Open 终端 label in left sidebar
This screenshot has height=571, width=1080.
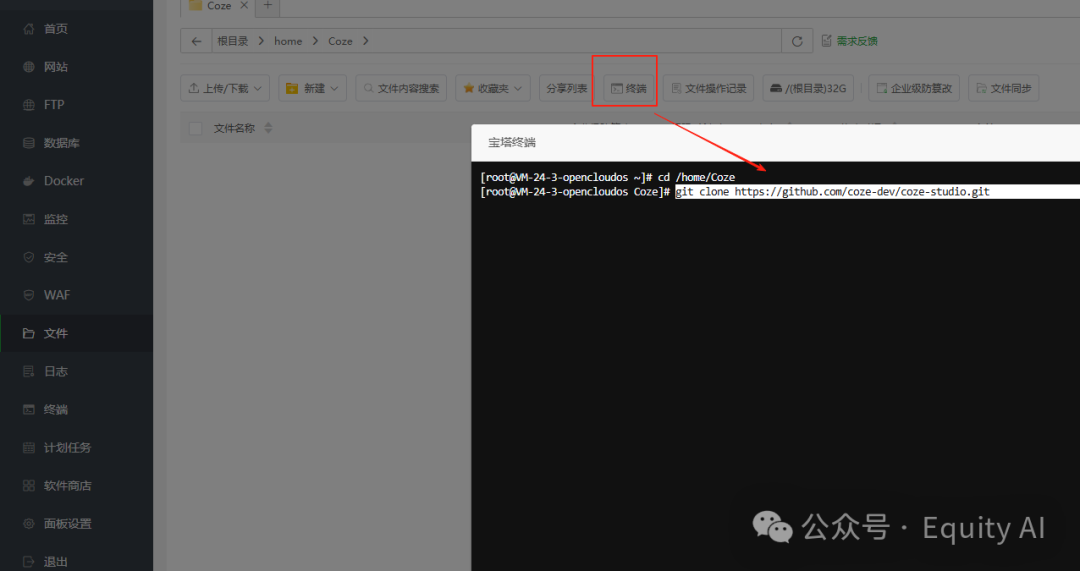tap(56, 409)
